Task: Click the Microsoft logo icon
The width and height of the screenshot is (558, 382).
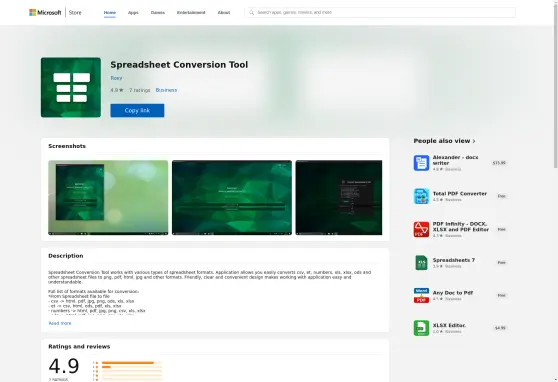Action: [32, 12]
